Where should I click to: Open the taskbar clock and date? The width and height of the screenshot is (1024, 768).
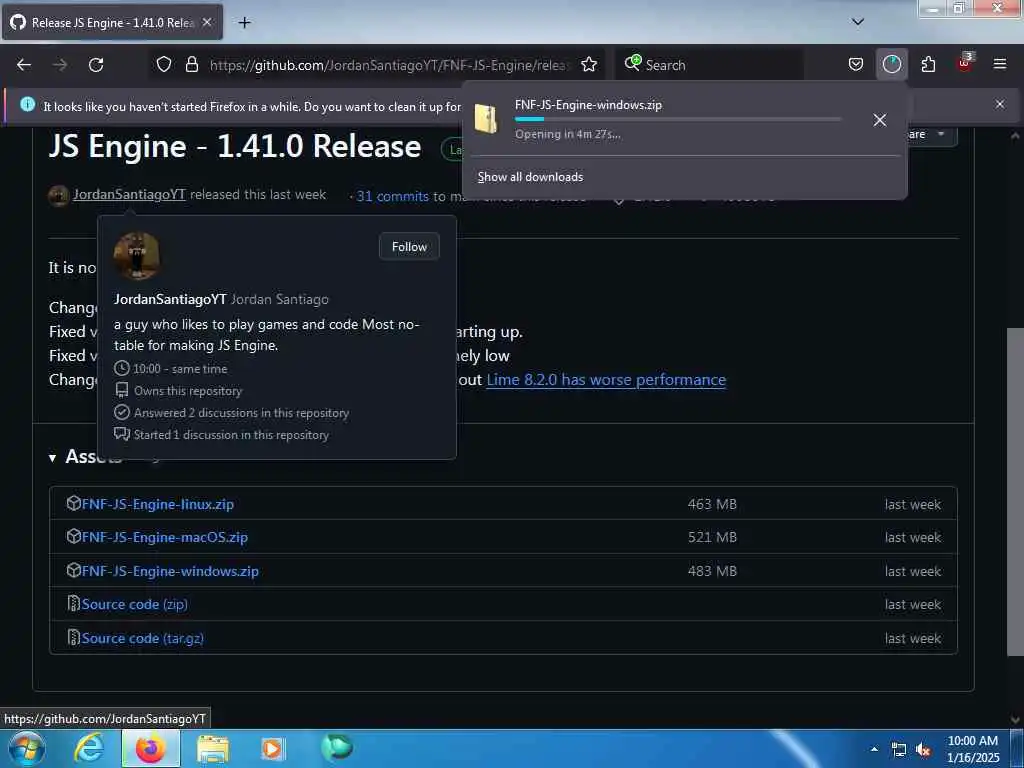click(973, 749)
